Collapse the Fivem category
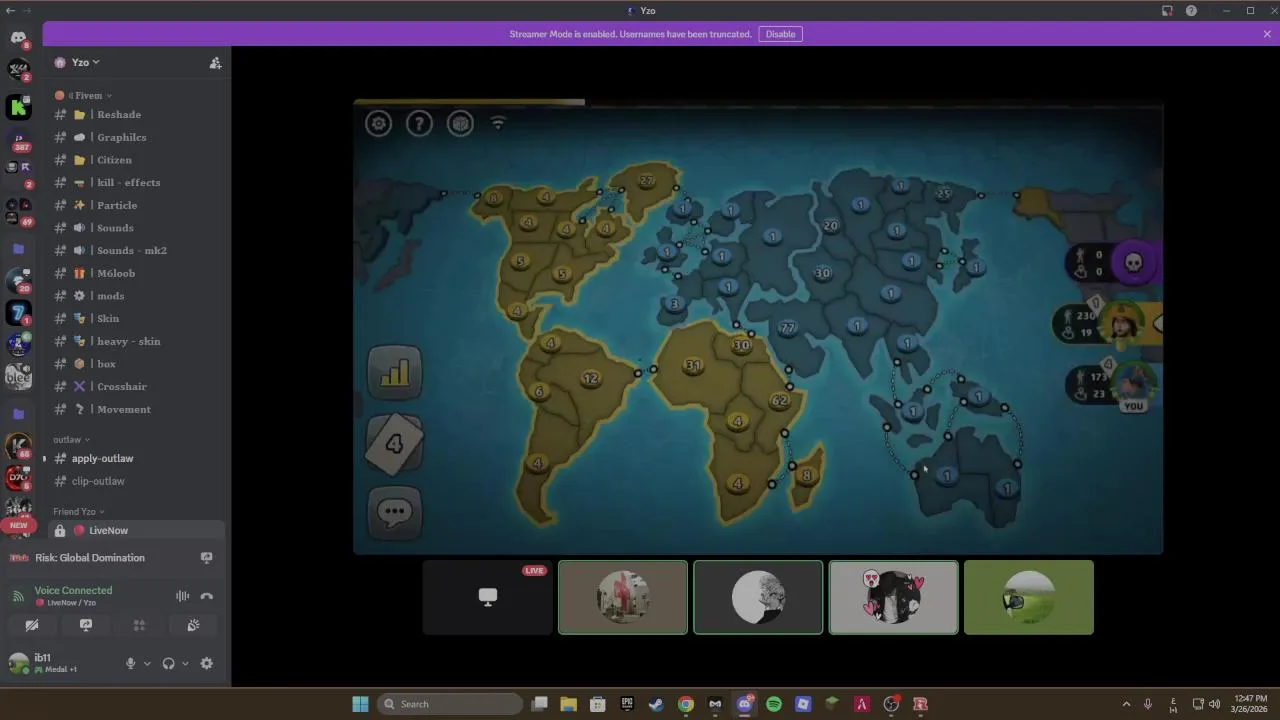This screenshot has width=1280, height=720. tap(89, 95)
